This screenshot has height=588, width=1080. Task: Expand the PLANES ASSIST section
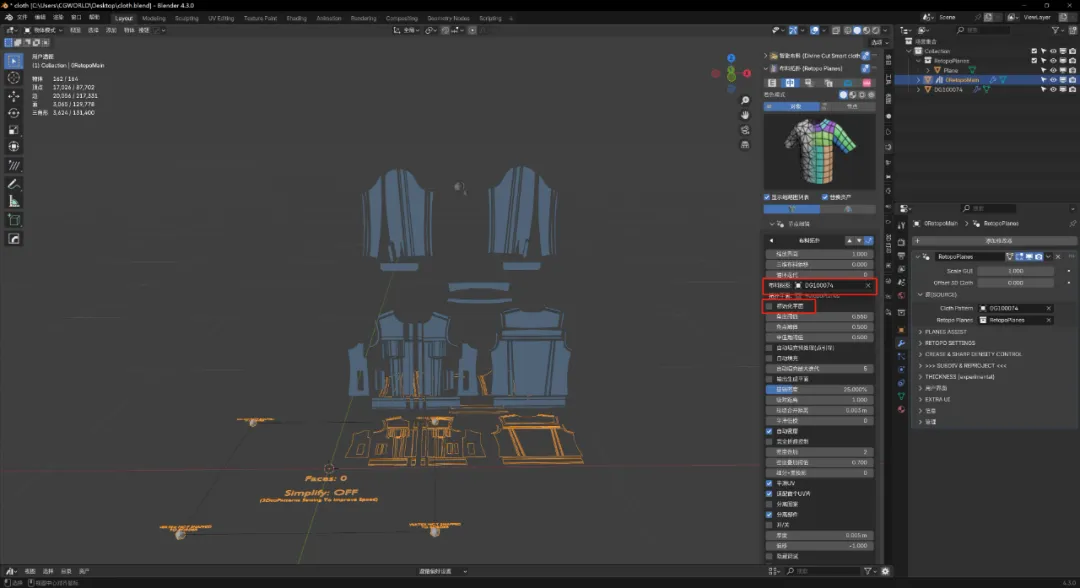coord(945,332)
